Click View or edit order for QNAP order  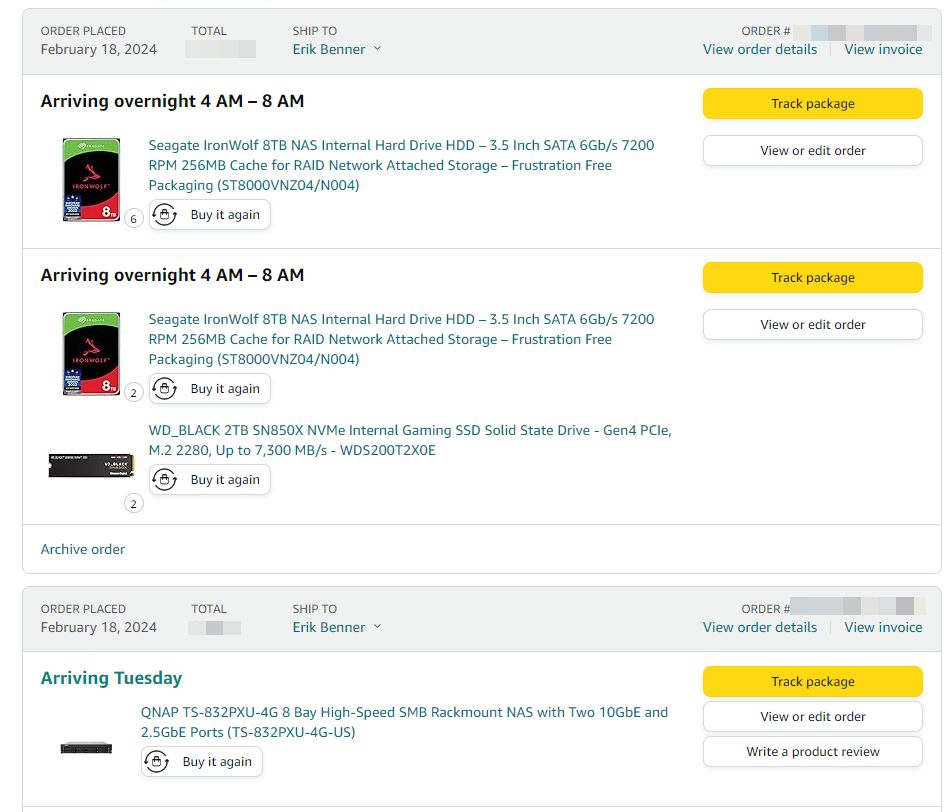[812, 716]
